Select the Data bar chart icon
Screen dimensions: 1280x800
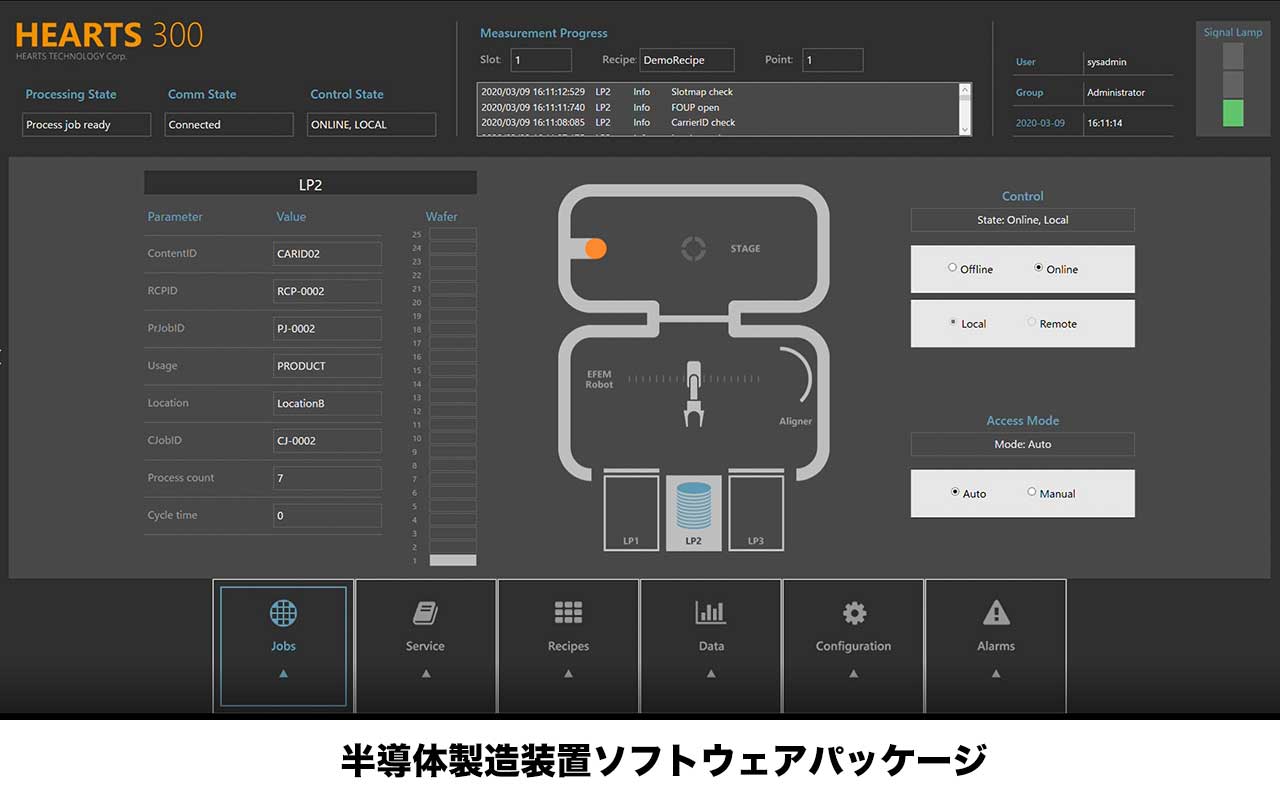tap(711, 613)
